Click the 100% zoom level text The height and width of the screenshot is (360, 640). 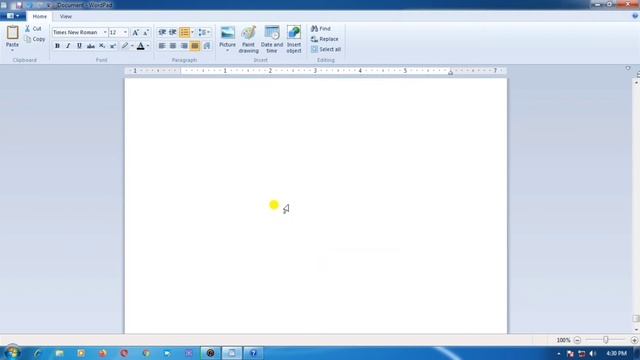[563, 340]
